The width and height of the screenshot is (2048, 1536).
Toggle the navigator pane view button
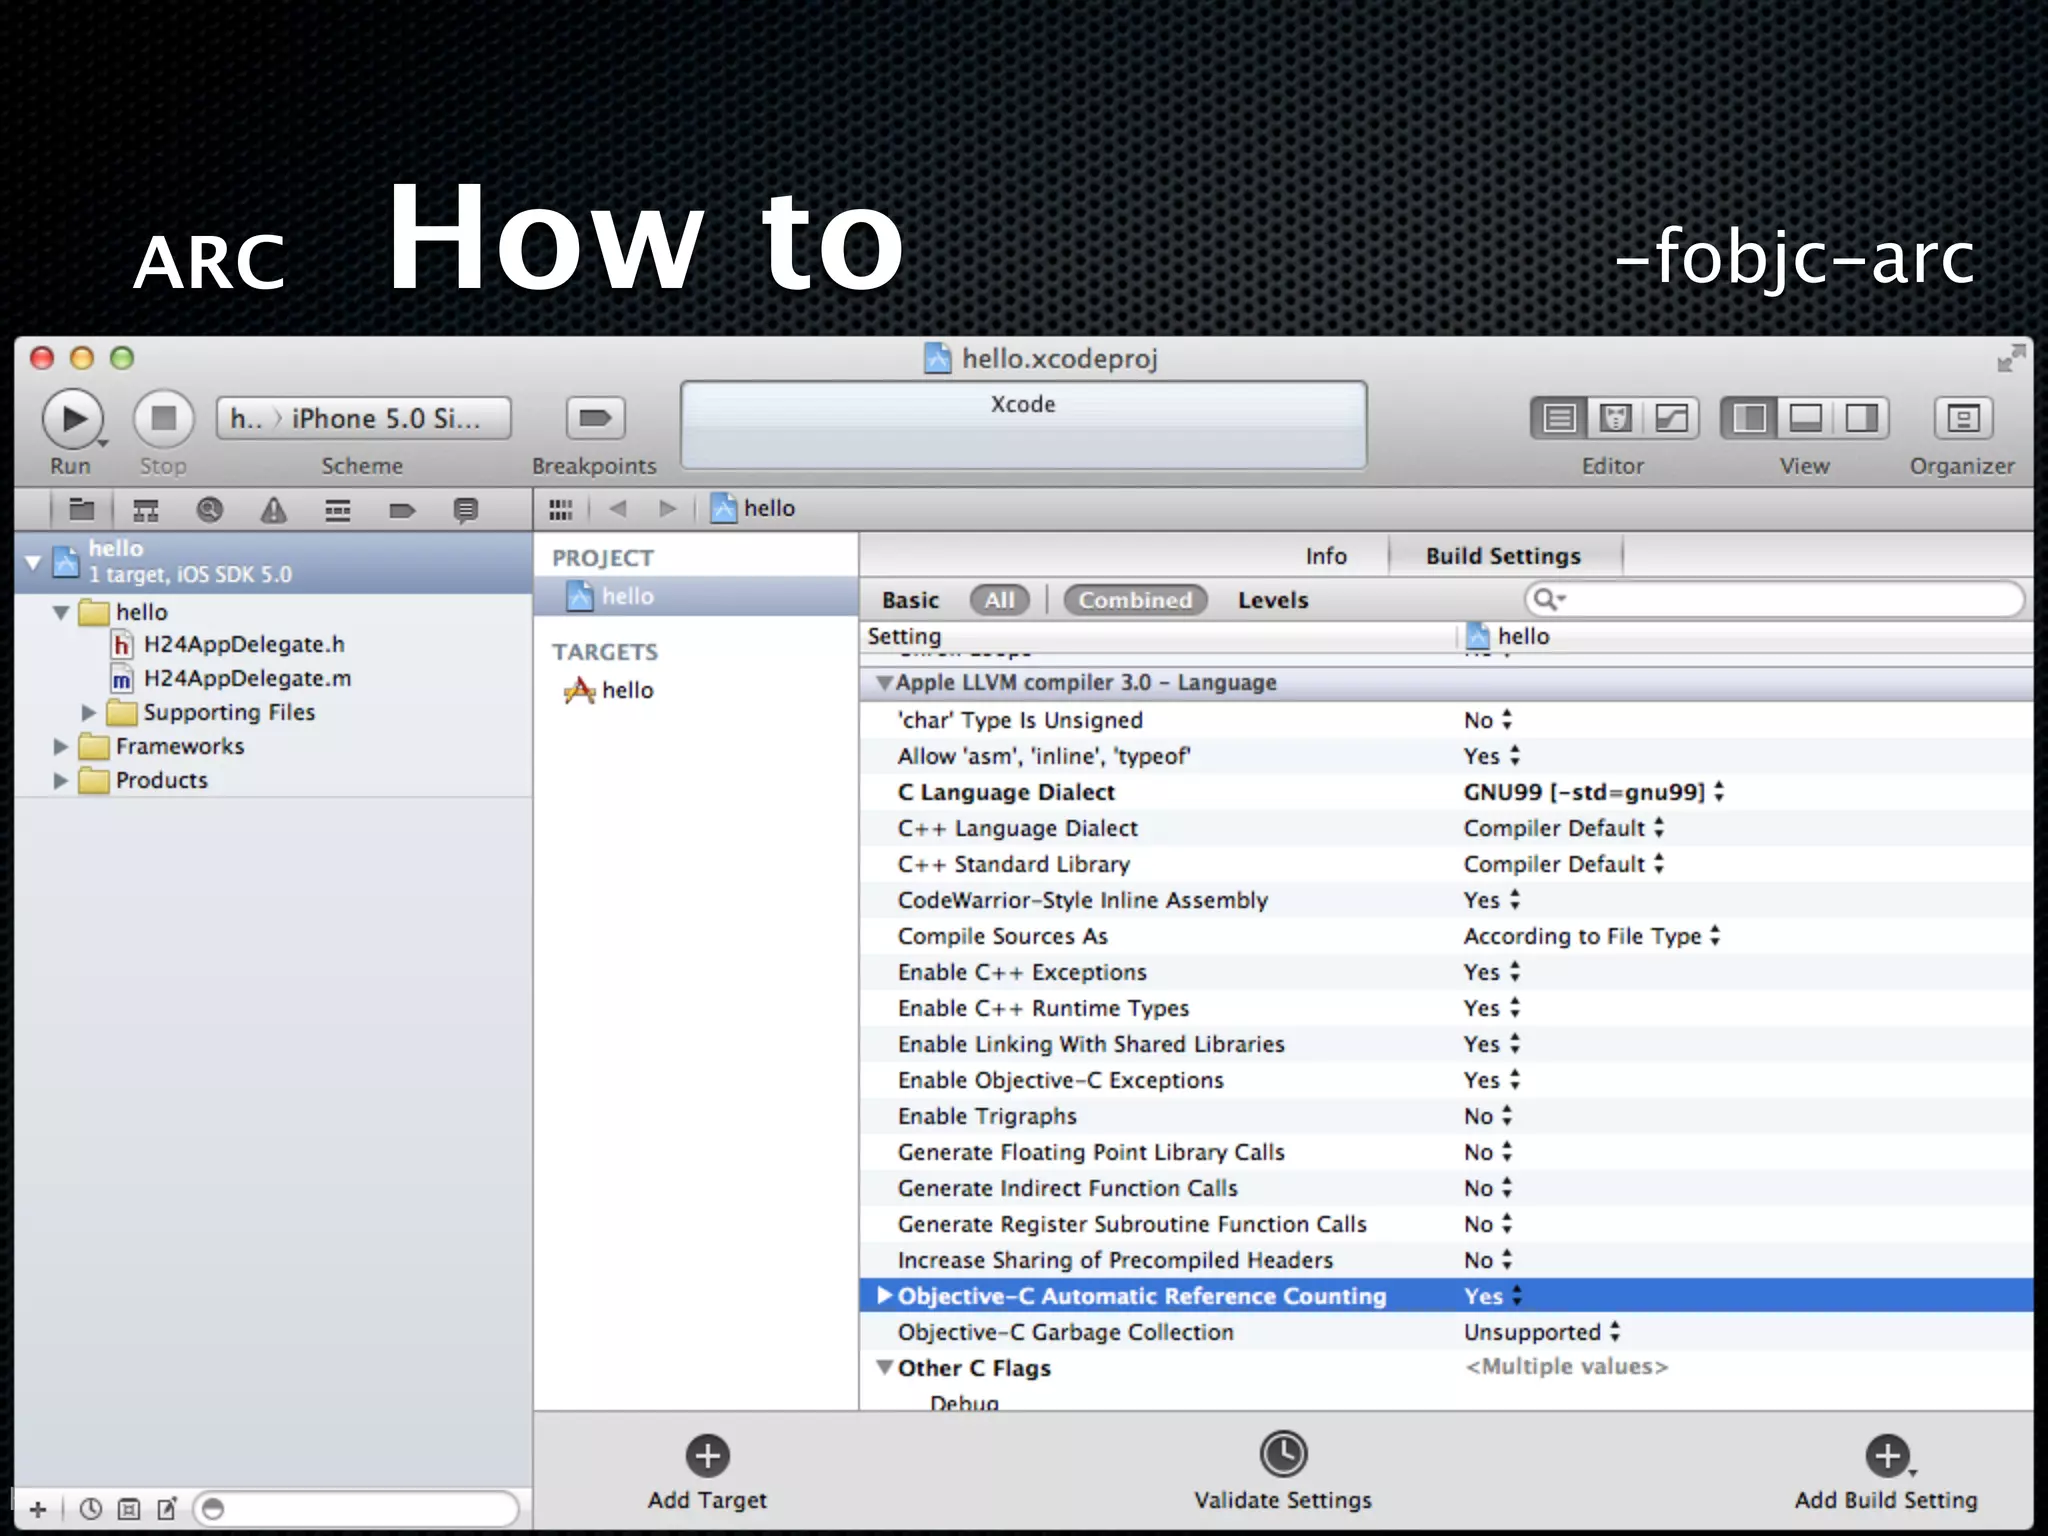(x=1749, y=418)
